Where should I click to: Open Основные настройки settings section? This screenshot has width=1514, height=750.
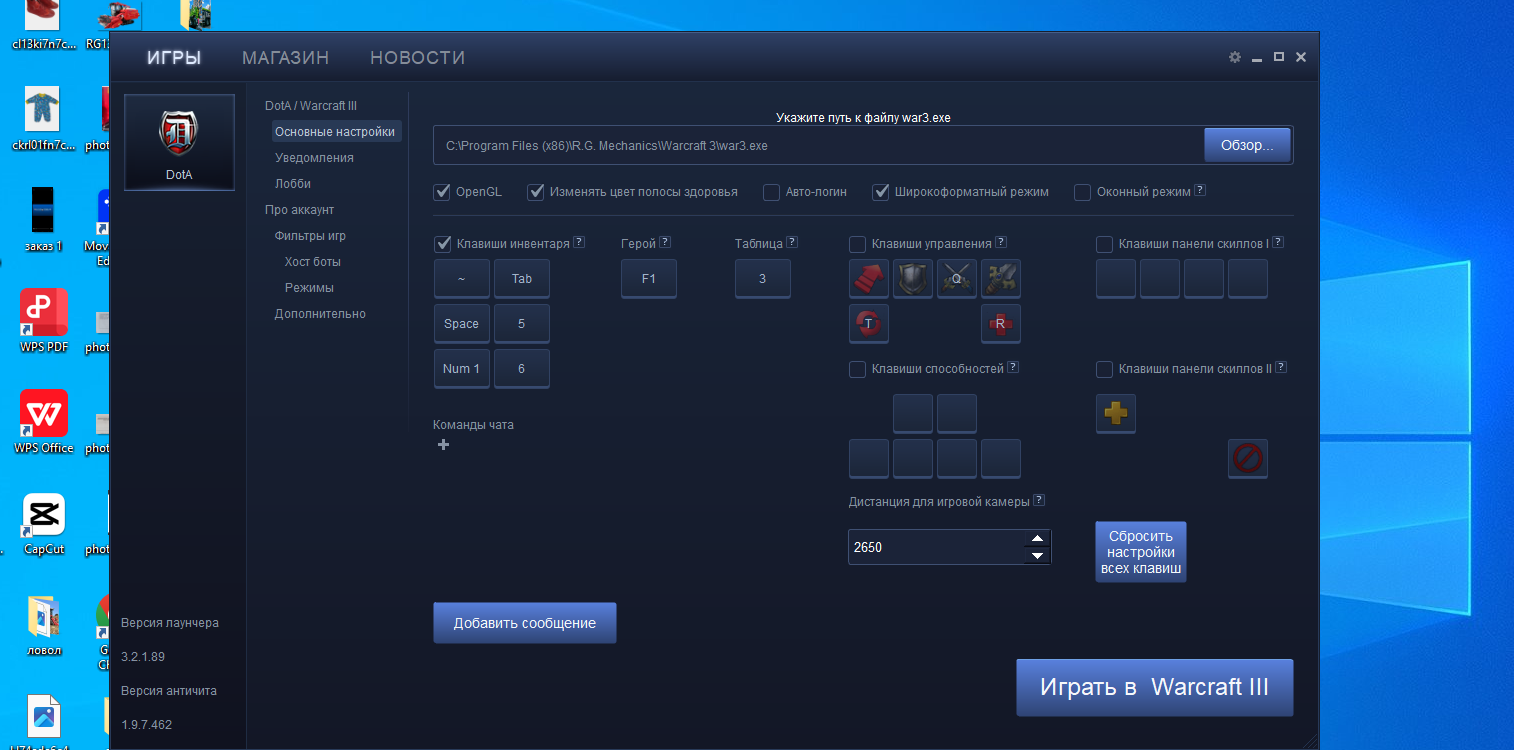(336, 132)
